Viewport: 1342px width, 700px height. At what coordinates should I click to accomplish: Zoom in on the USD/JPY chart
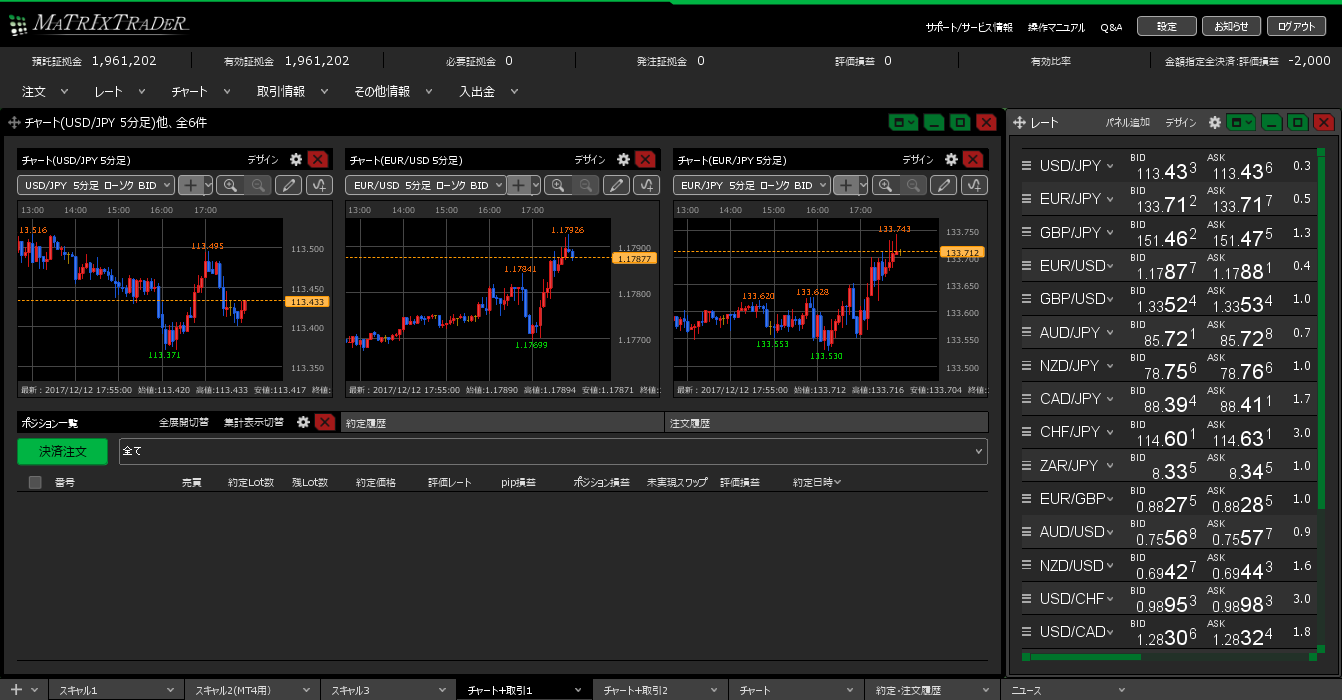click(231, 185)
